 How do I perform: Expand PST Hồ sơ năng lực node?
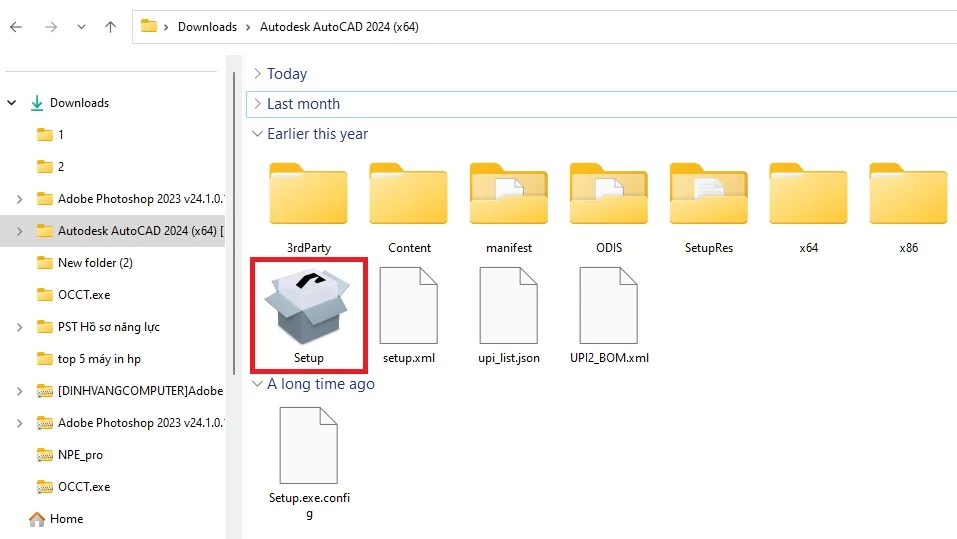click(20, 327)
